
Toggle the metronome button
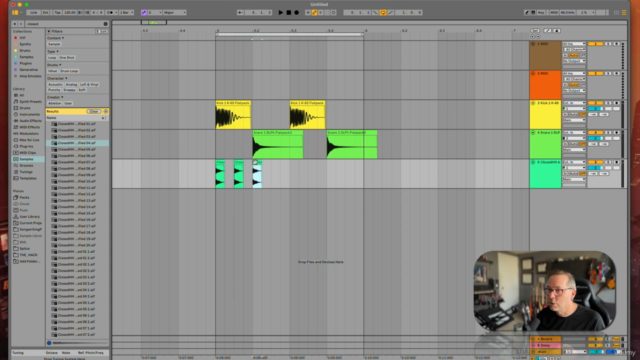click(x=110, y=13)
